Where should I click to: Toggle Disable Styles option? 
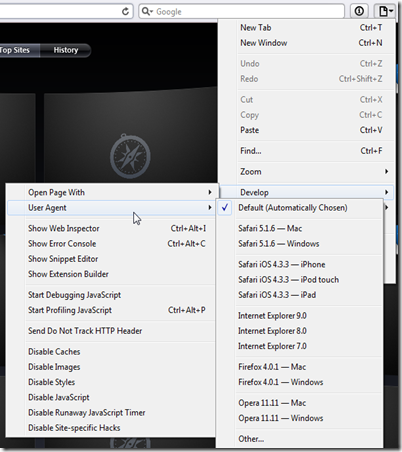tap(112, 382)
